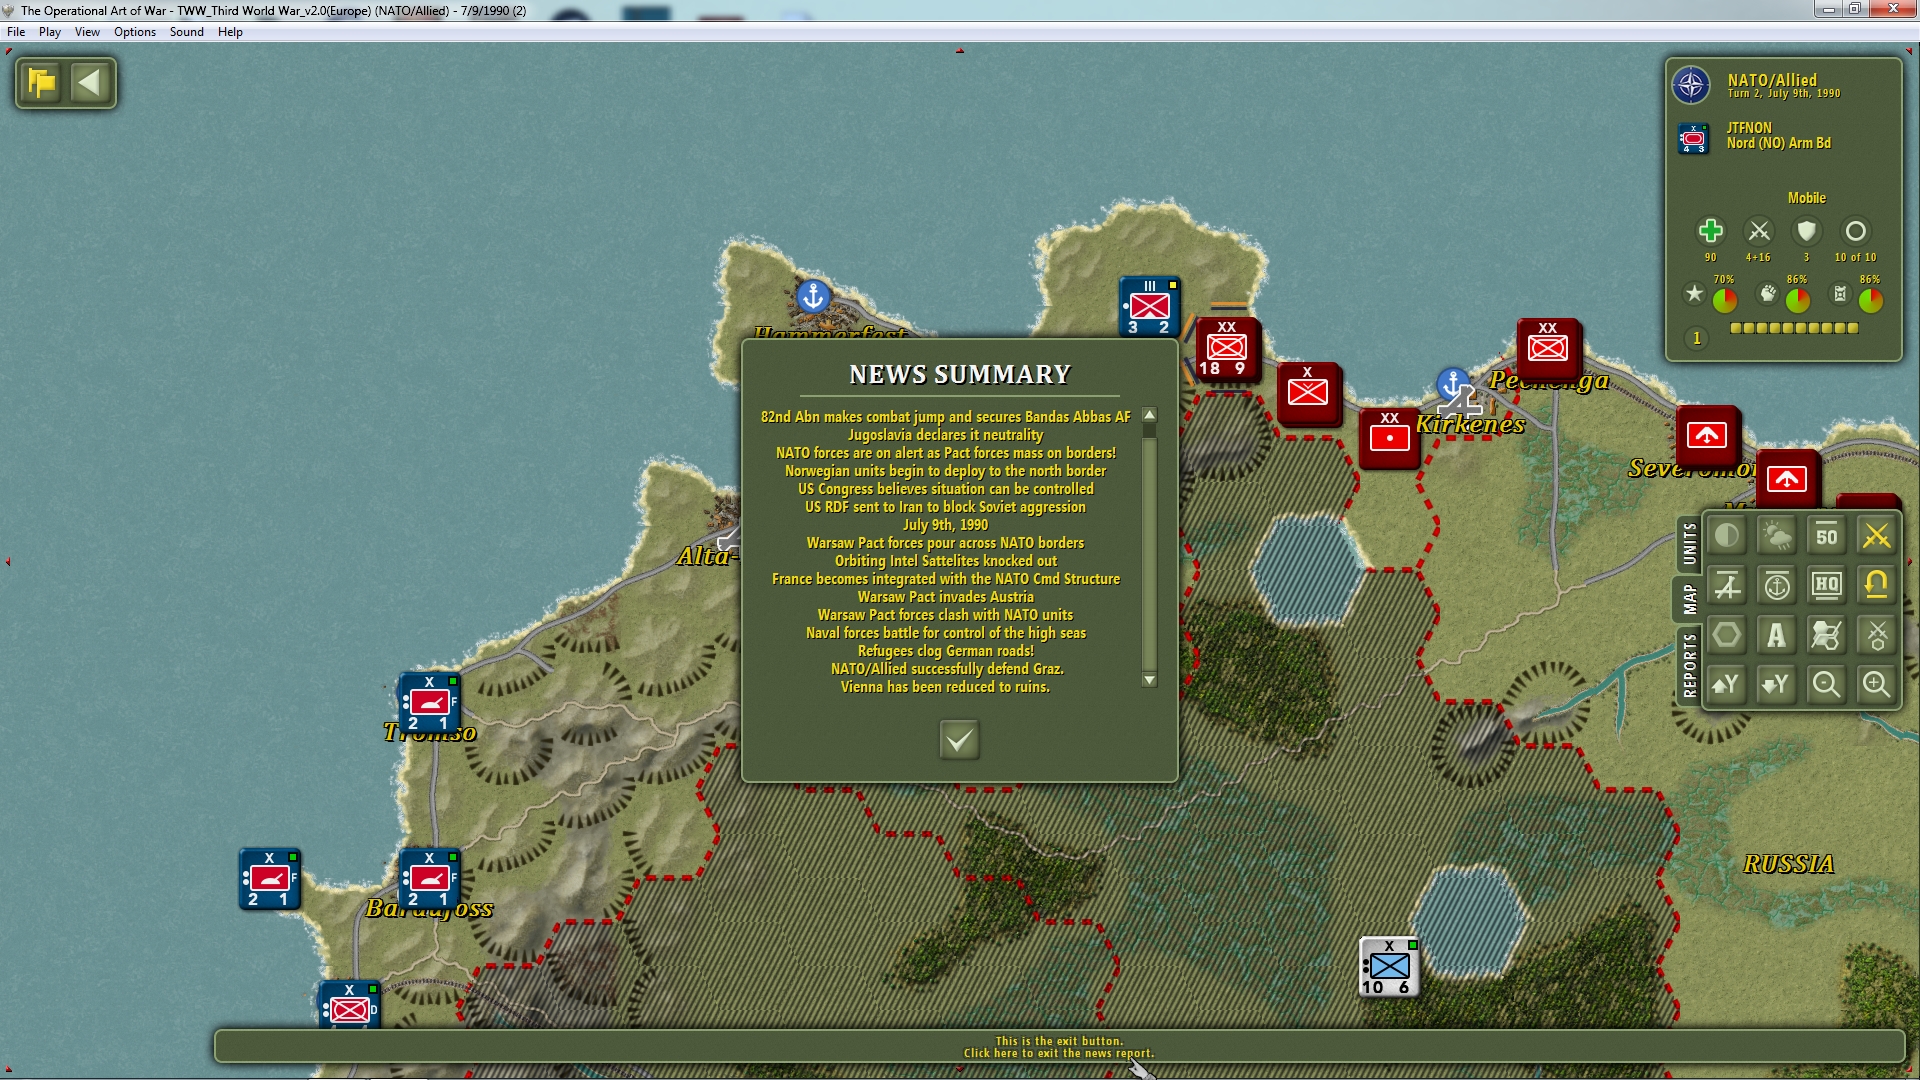Zoom out the map with the minus magnifier
The width and height of the screenshot is (1920, 1080).
1827,685
